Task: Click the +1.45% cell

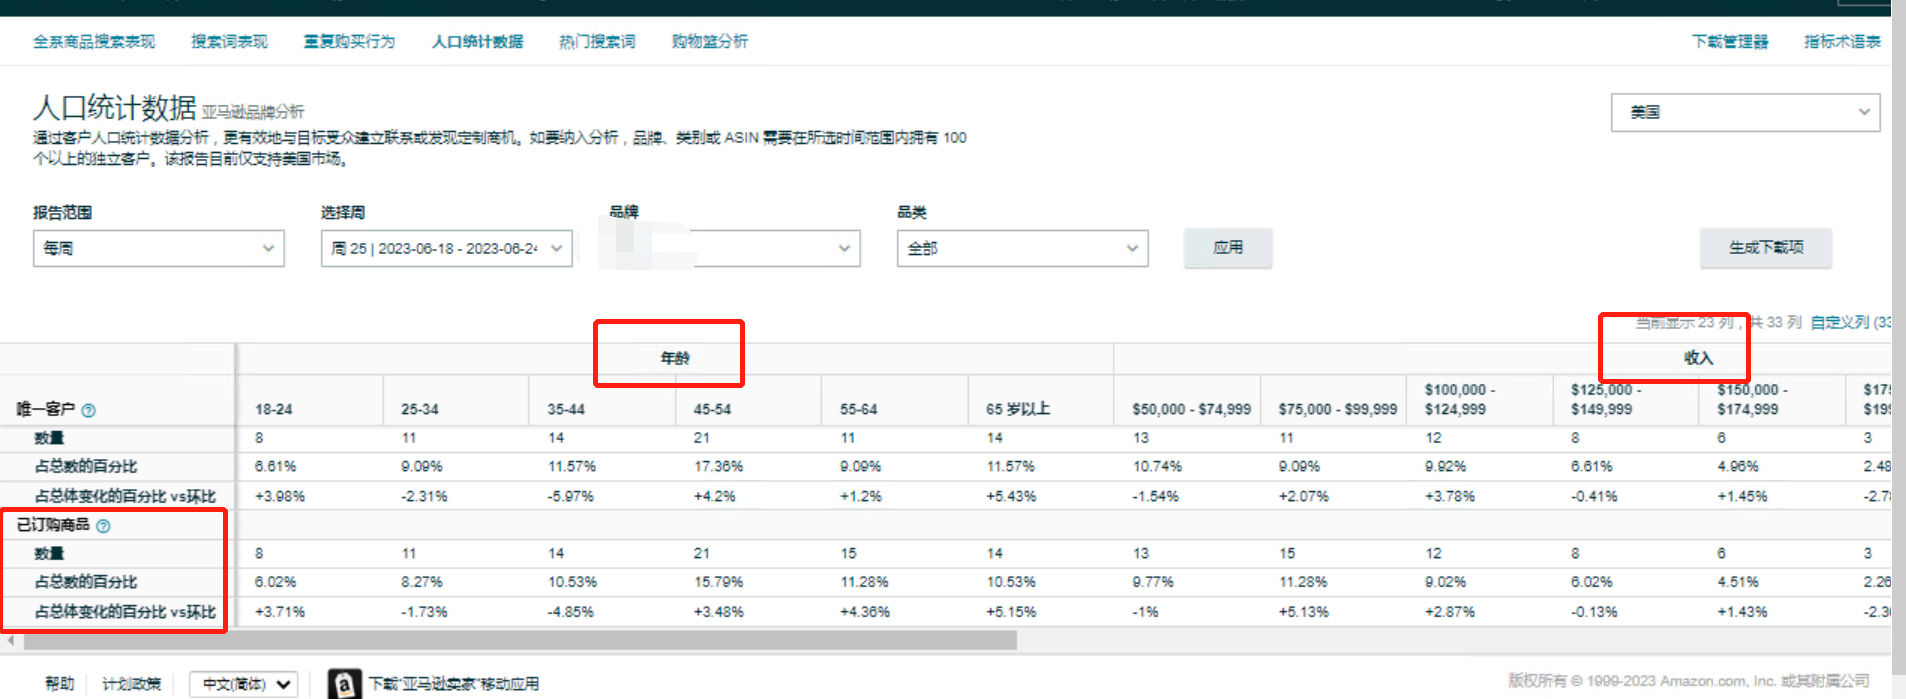Action: [1743, 497]
